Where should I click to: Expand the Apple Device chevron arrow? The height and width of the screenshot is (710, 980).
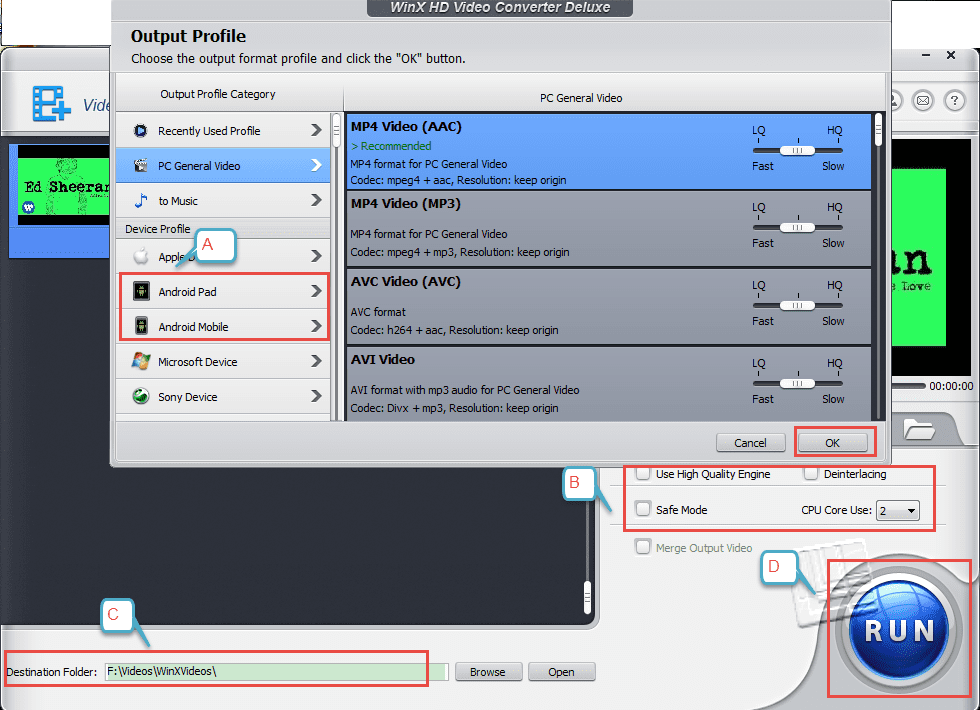(x=316, y=256)
